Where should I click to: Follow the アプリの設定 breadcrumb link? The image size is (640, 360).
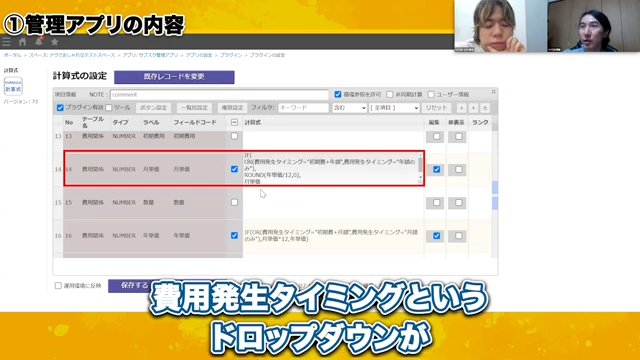[x=199, y=55]
